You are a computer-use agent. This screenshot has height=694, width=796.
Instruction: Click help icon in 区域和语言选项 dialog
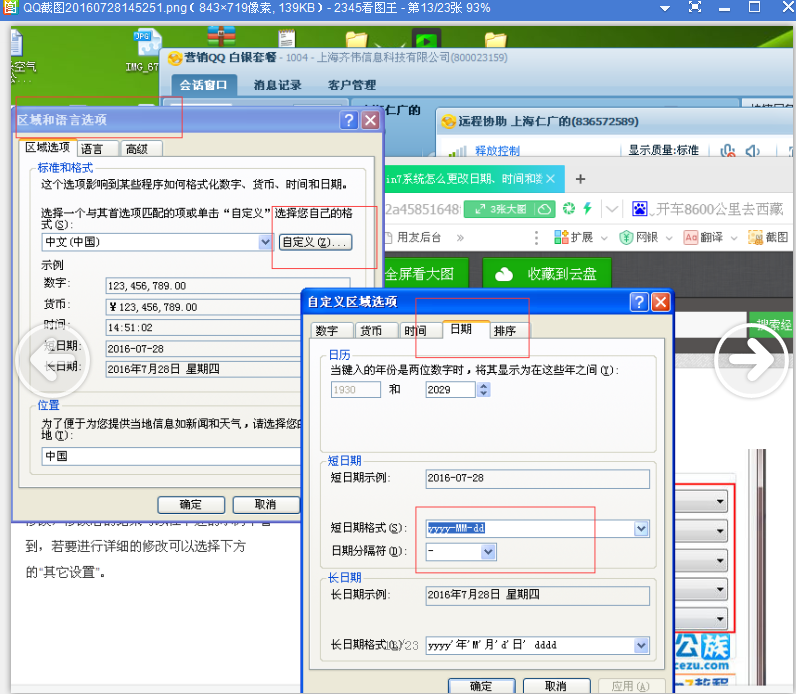(x=348, y=120)
